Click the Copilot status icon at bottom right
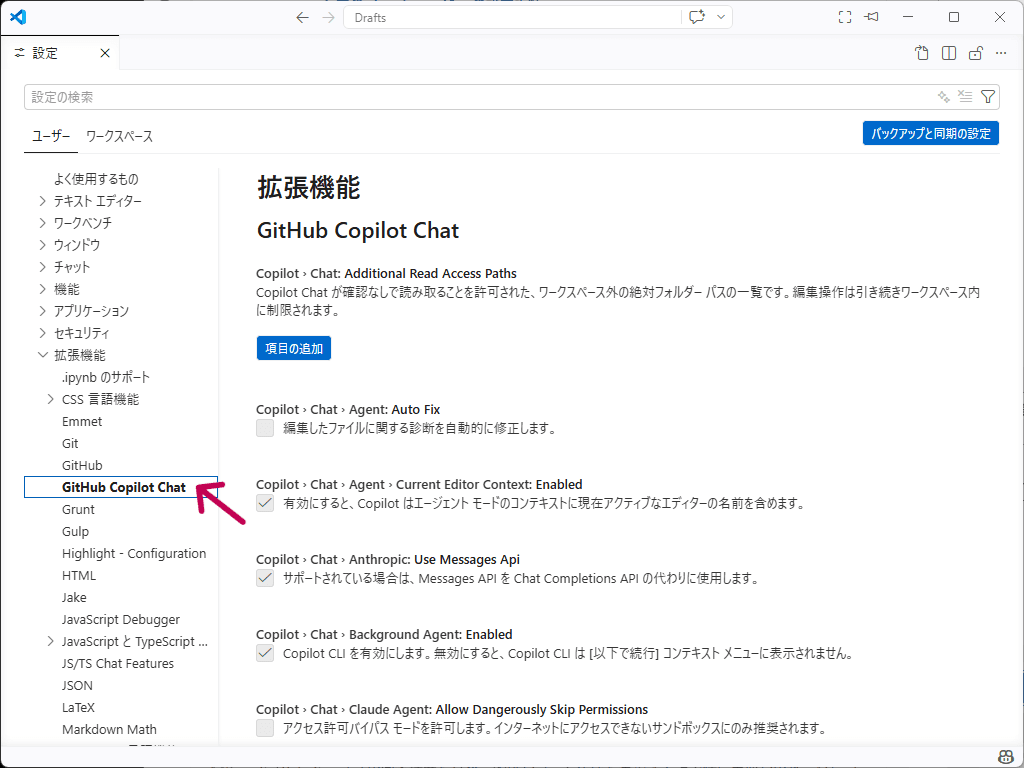1024x768 pixels. [x=1006, y=756]
